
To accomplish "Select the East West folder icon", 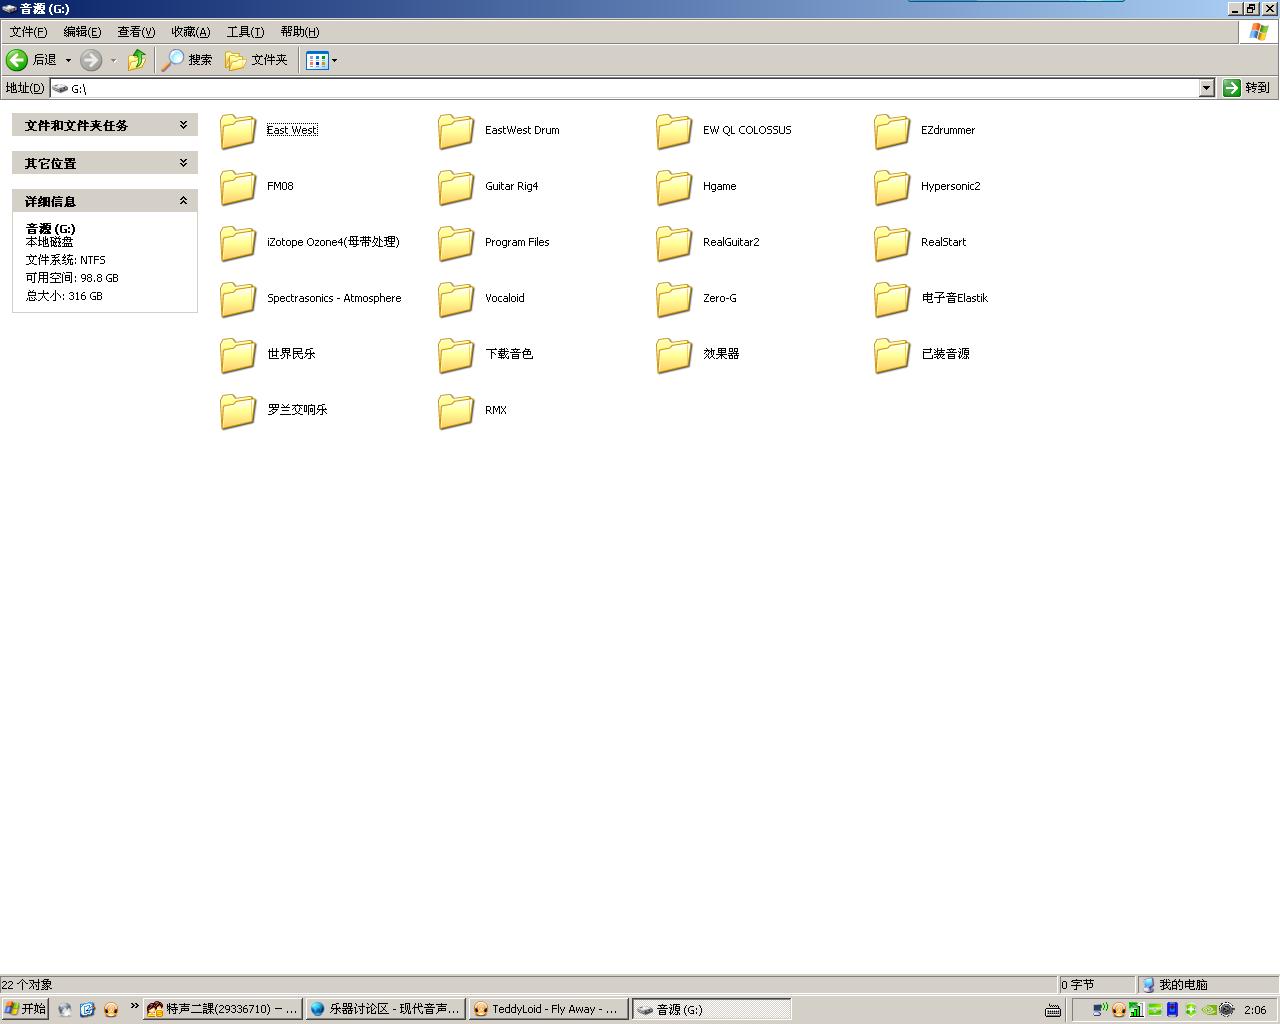I will tap(238, 130).
